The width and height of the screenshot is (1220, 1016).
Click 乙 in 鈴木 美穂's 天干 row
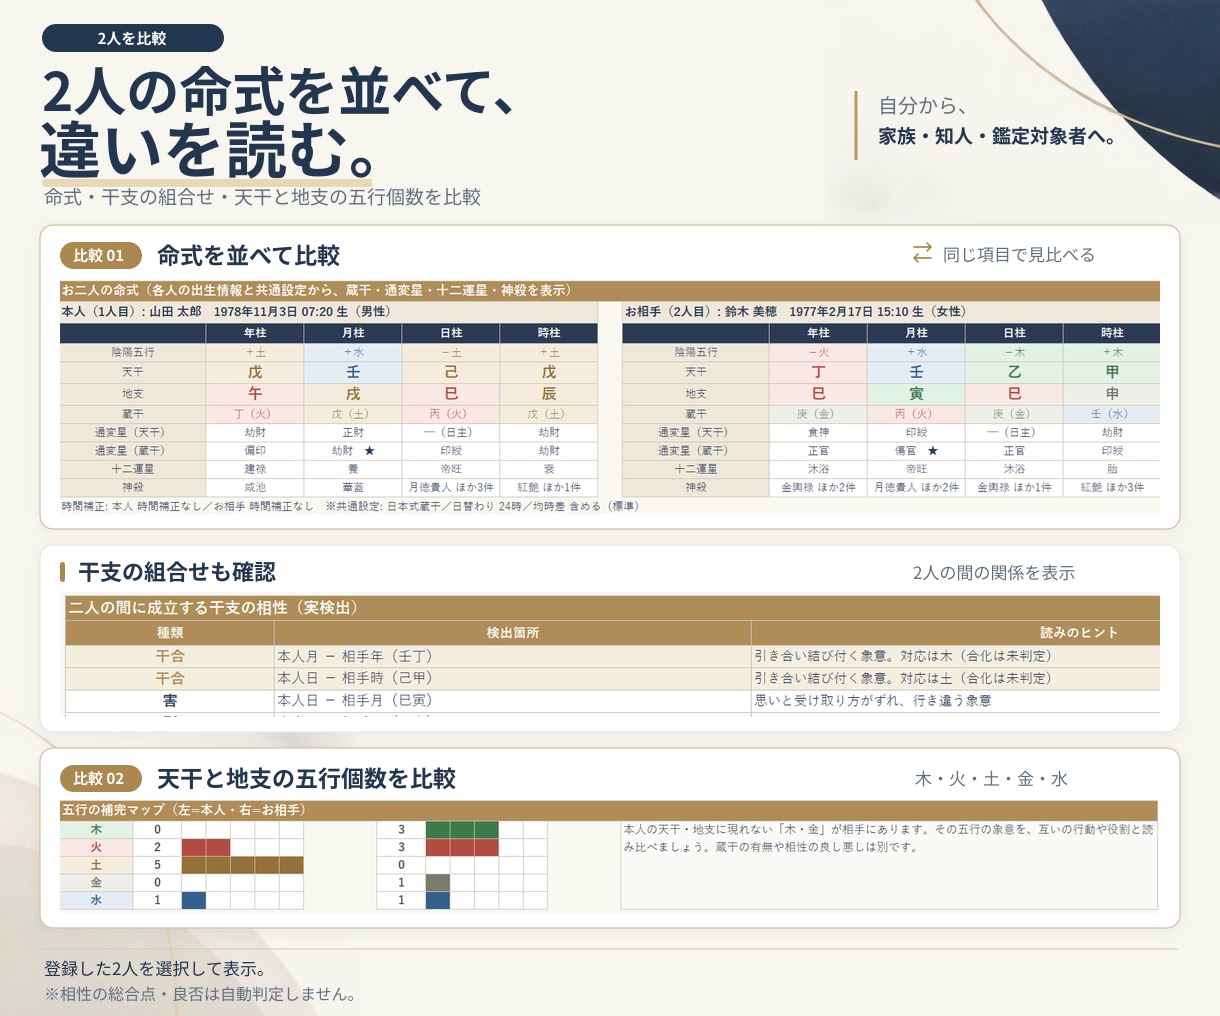click(1014, 372)
